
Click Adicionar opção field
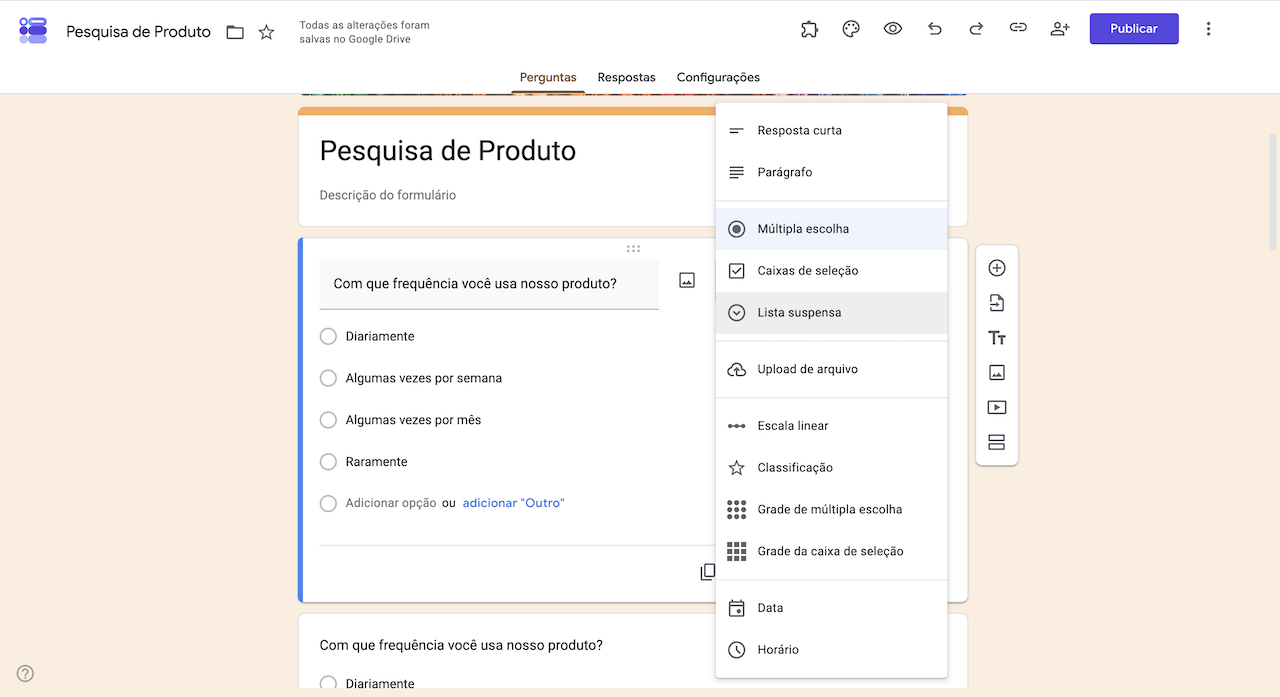pyautogui.click(x=391, y=503)
